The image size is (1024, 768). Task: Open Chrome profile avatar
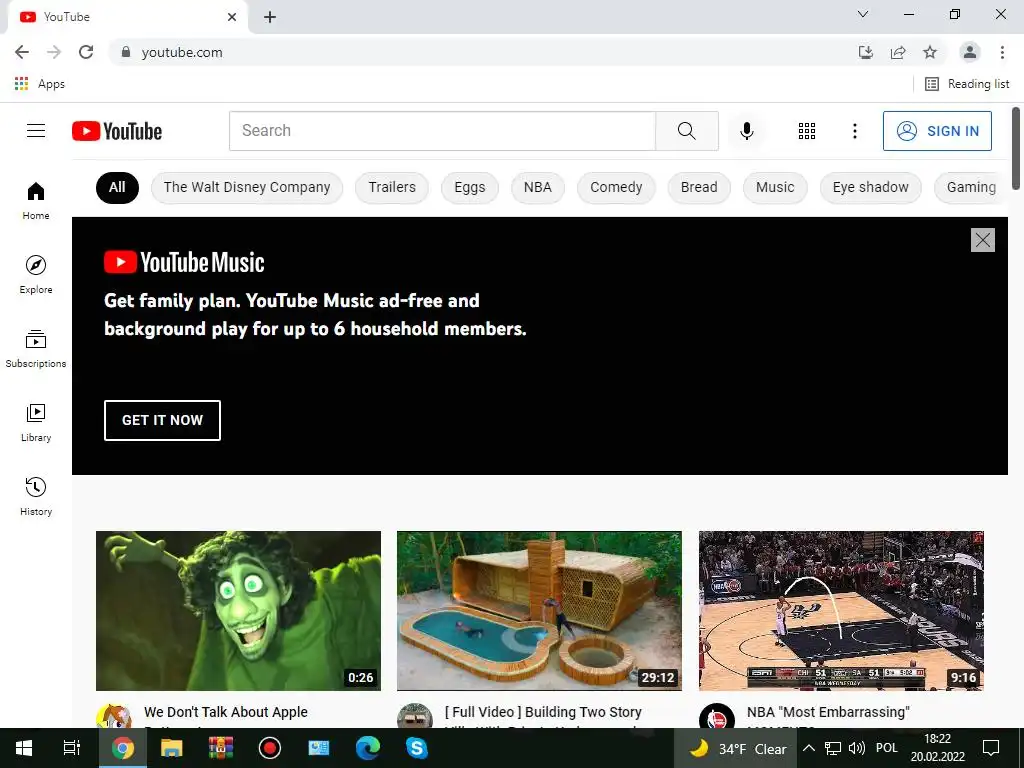(970, 52)
